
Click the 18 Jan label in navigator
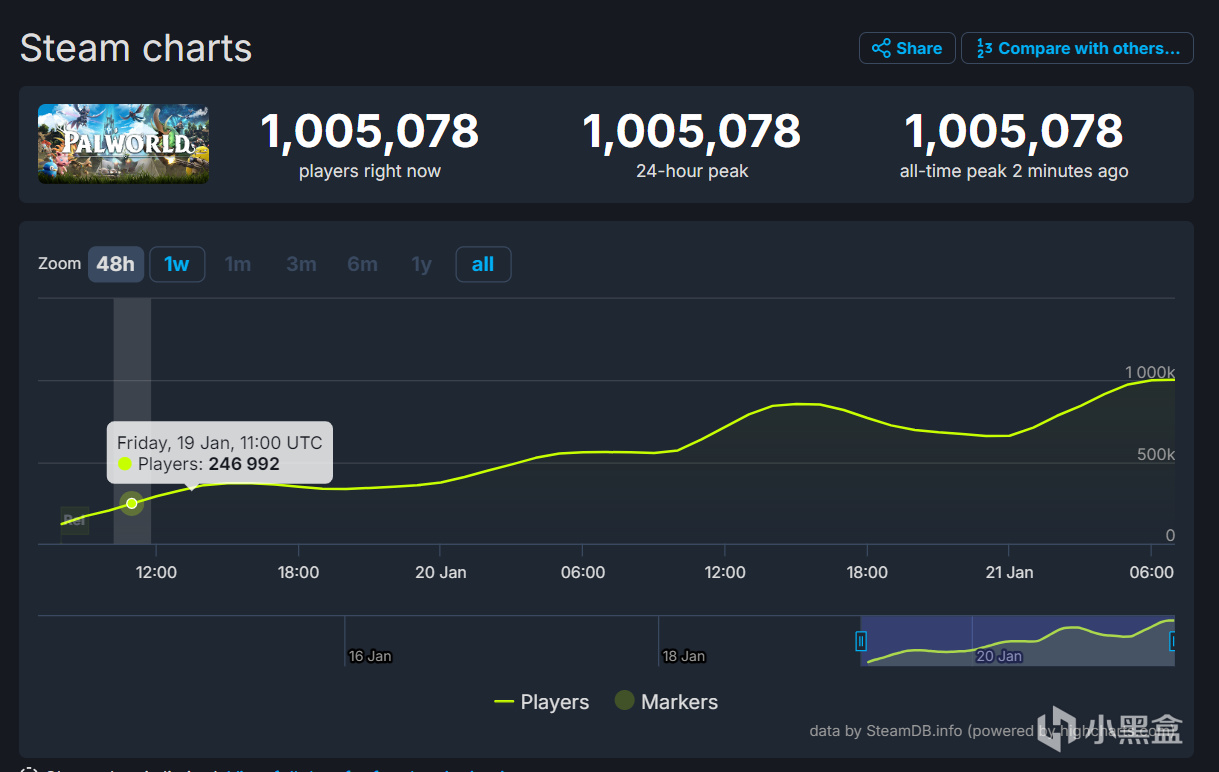684,656
